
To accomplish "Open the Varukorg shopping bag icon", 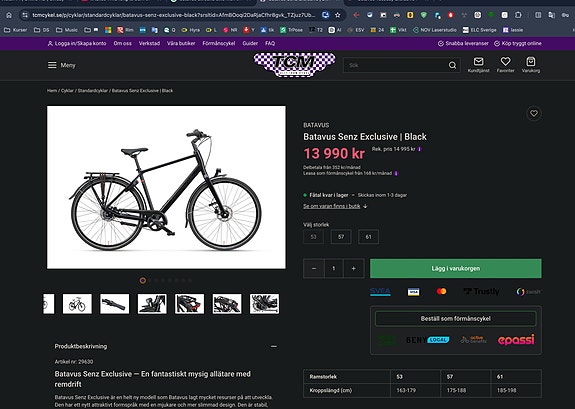I will 531,61.
